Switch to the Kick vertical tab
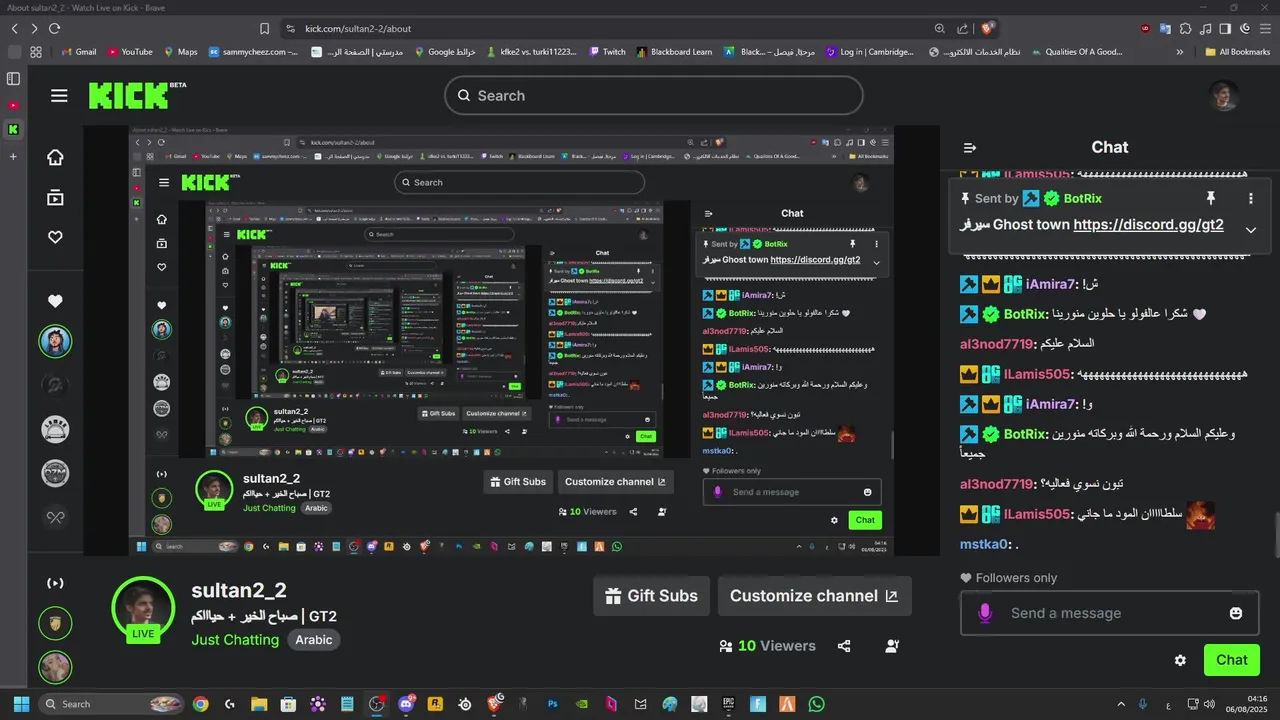 coord(13,129)
